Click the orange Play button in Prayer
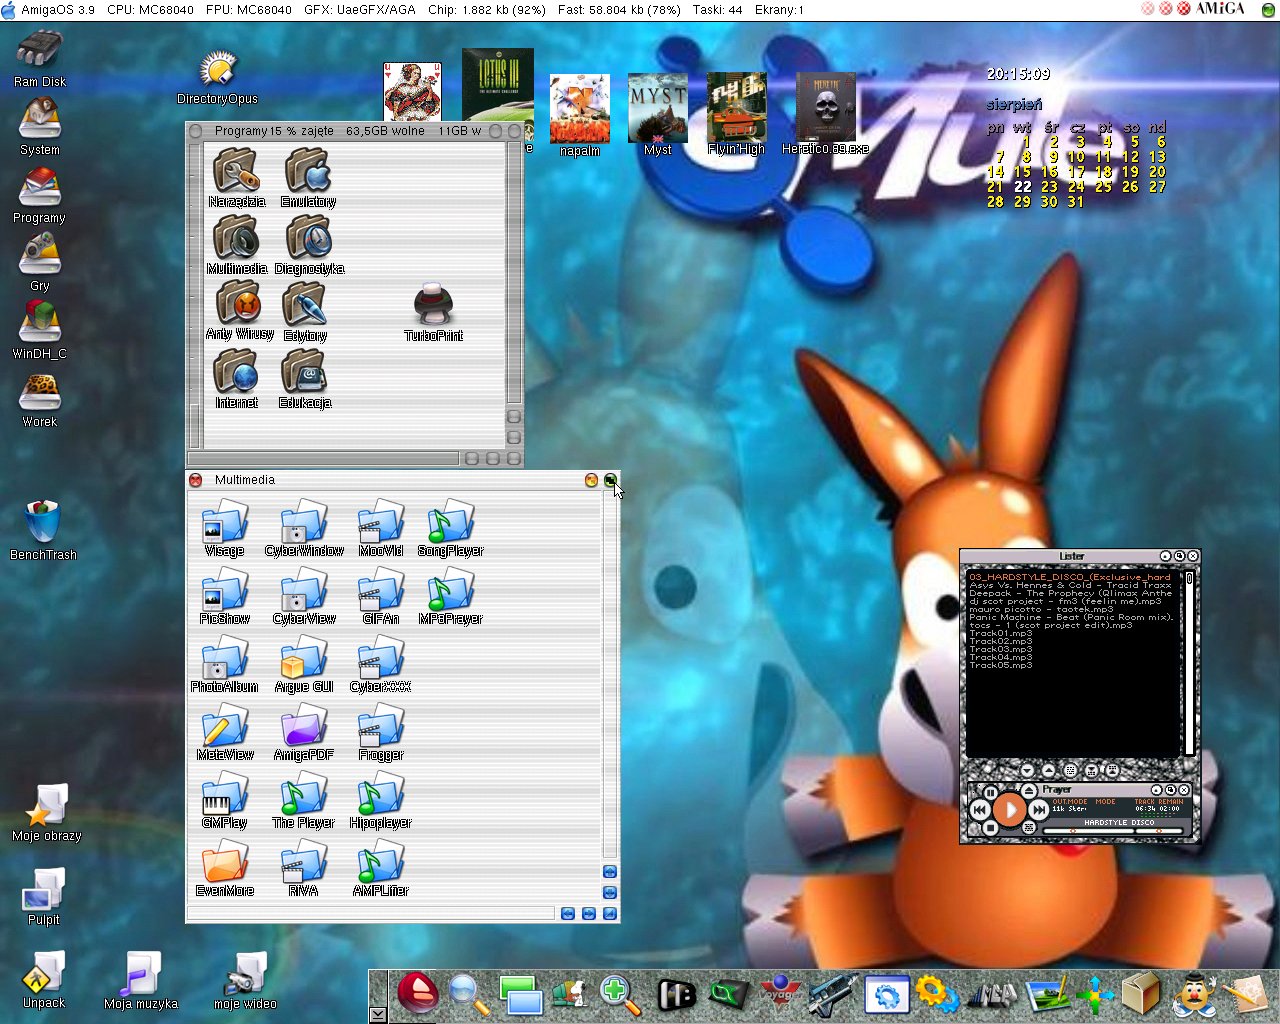 click(1010, 810)
